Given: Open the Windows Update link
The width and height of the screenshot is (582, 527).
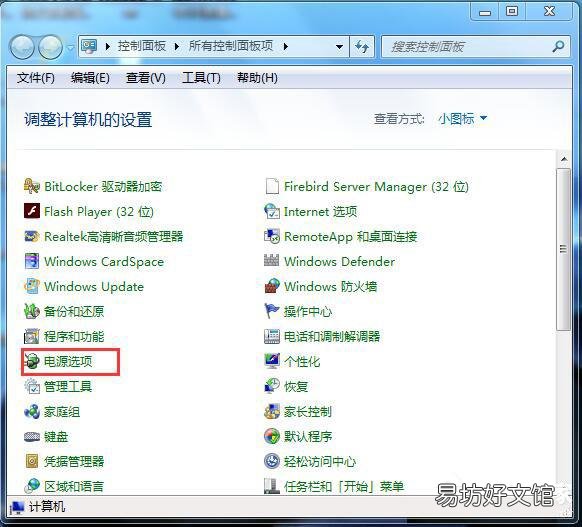Looking at the screenshot, I should tap(94, 287).
